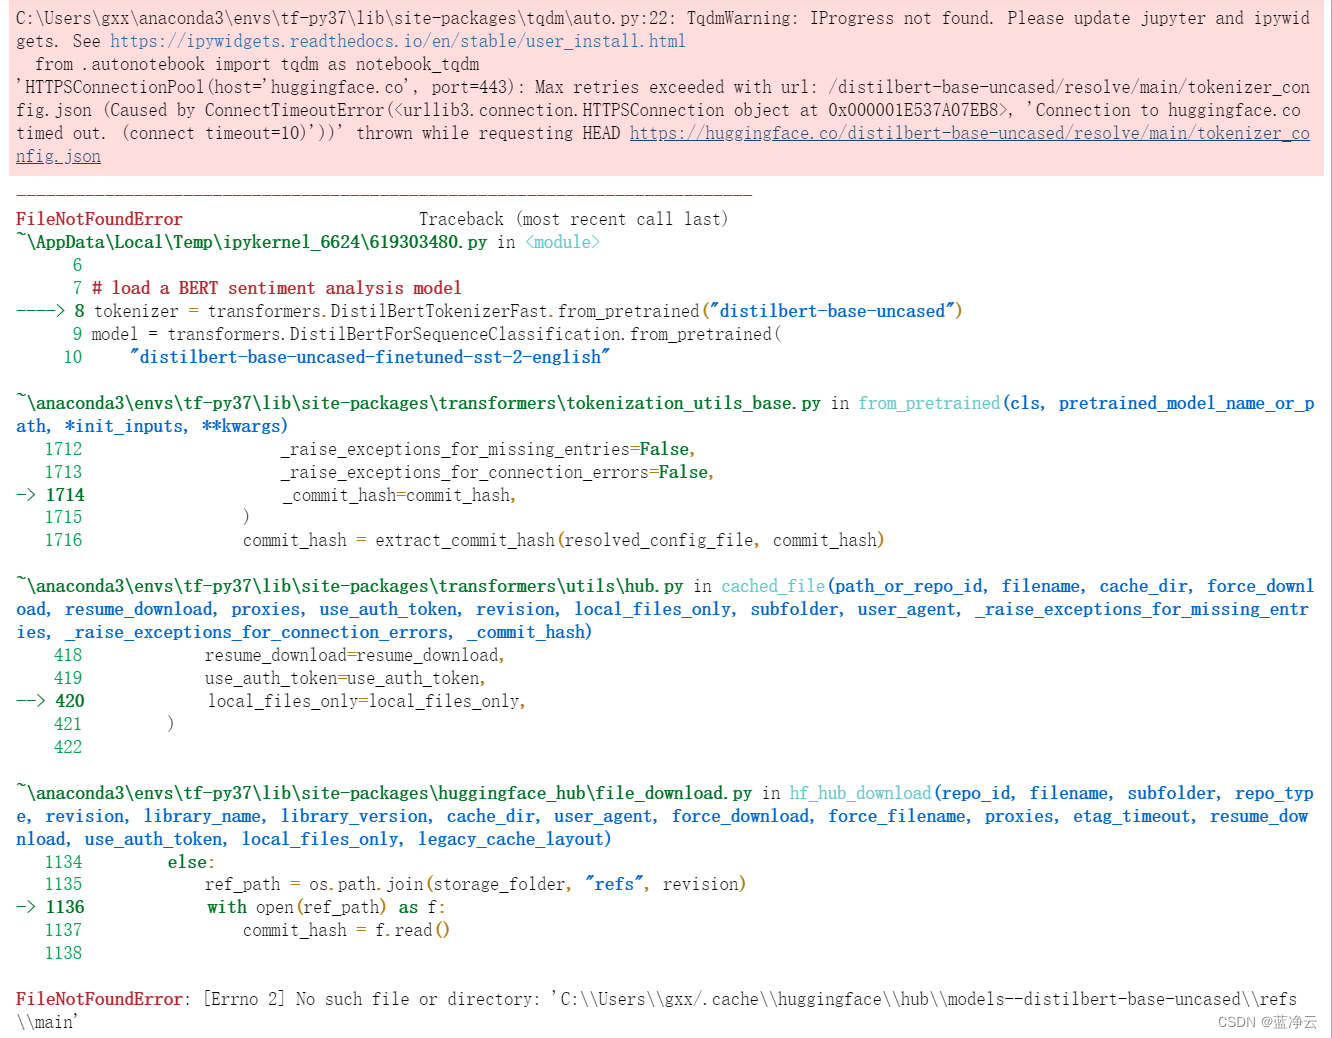
Task: Click line 8 tokenizer from_pretrained code
Action: pyautogui.click(x=528, y=311)
